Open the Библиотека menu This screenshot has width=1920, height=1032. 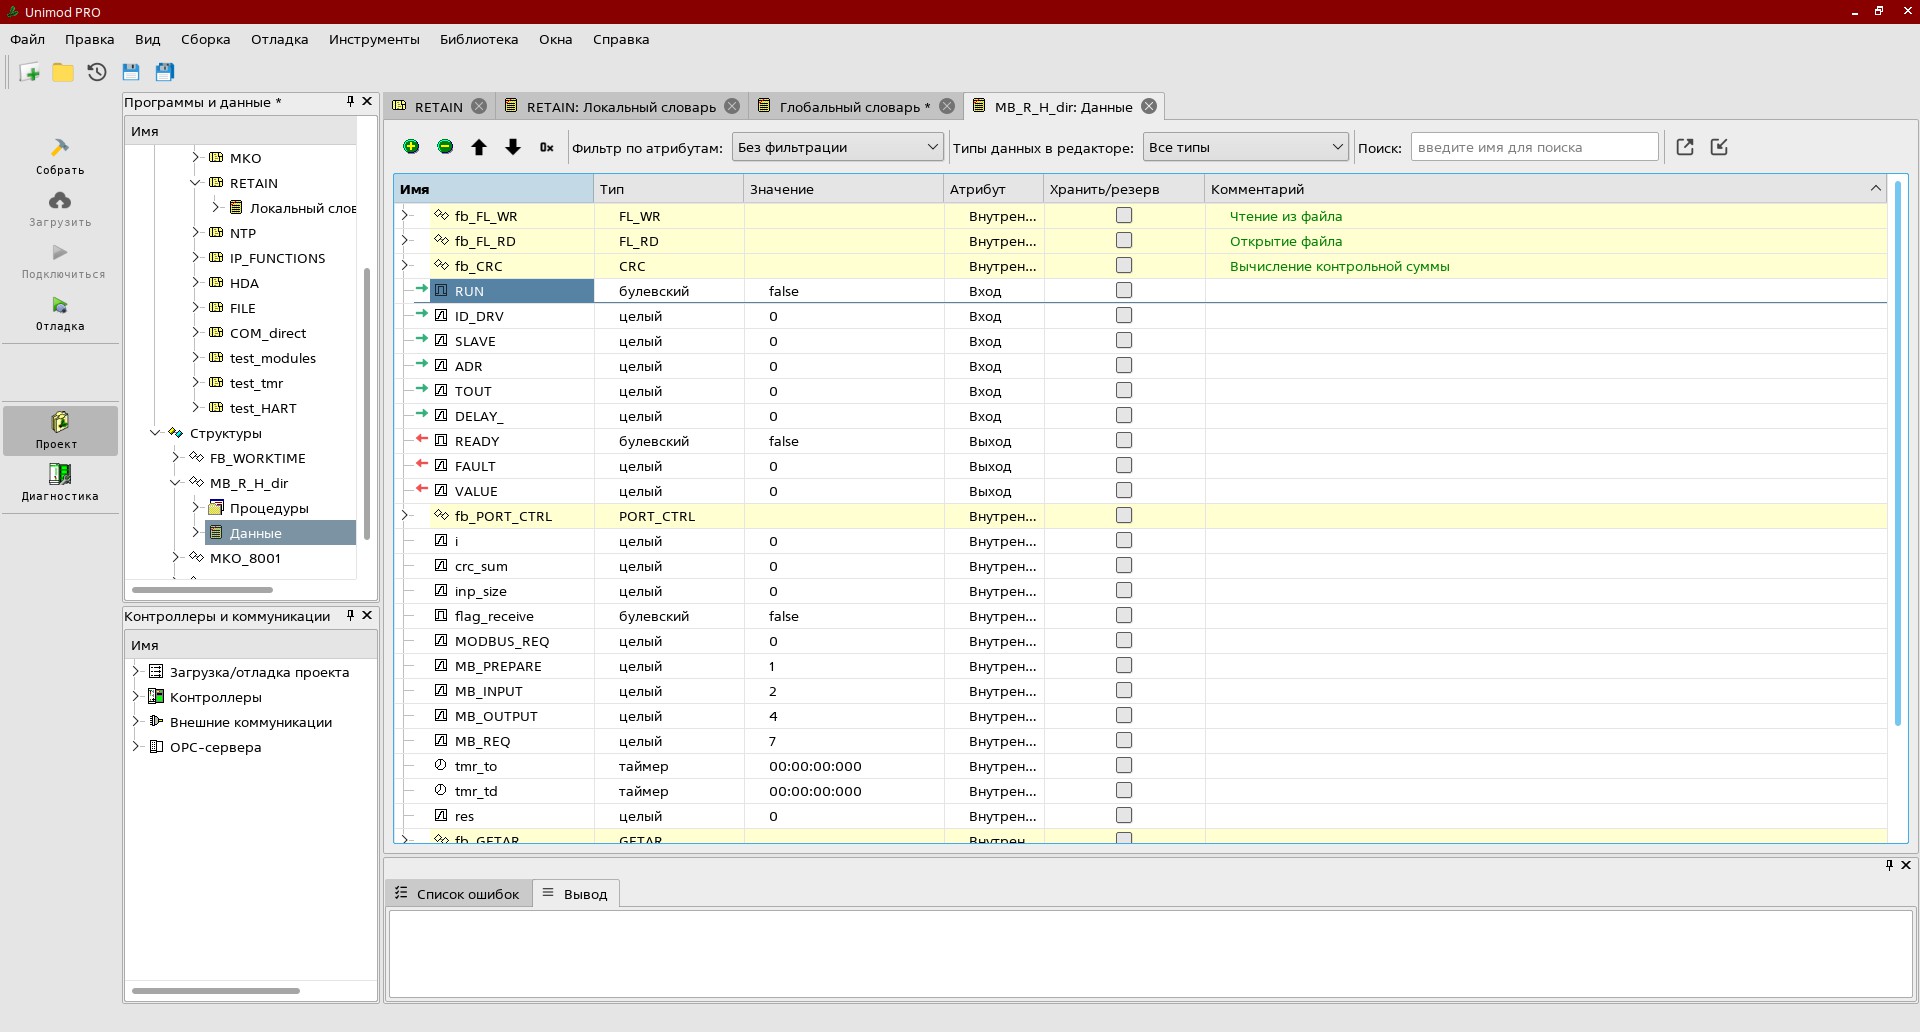coord(479,39)
